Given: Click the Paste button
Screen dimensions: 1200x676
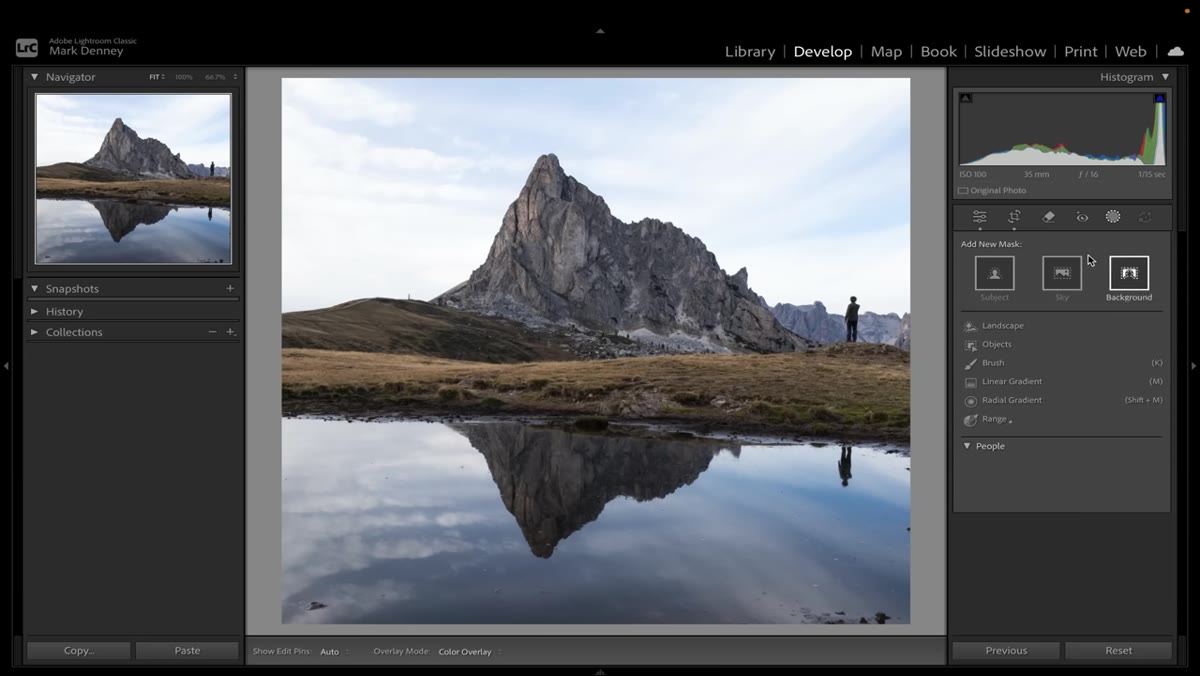Looking at the screenshot, I should [x=188, y=650].
